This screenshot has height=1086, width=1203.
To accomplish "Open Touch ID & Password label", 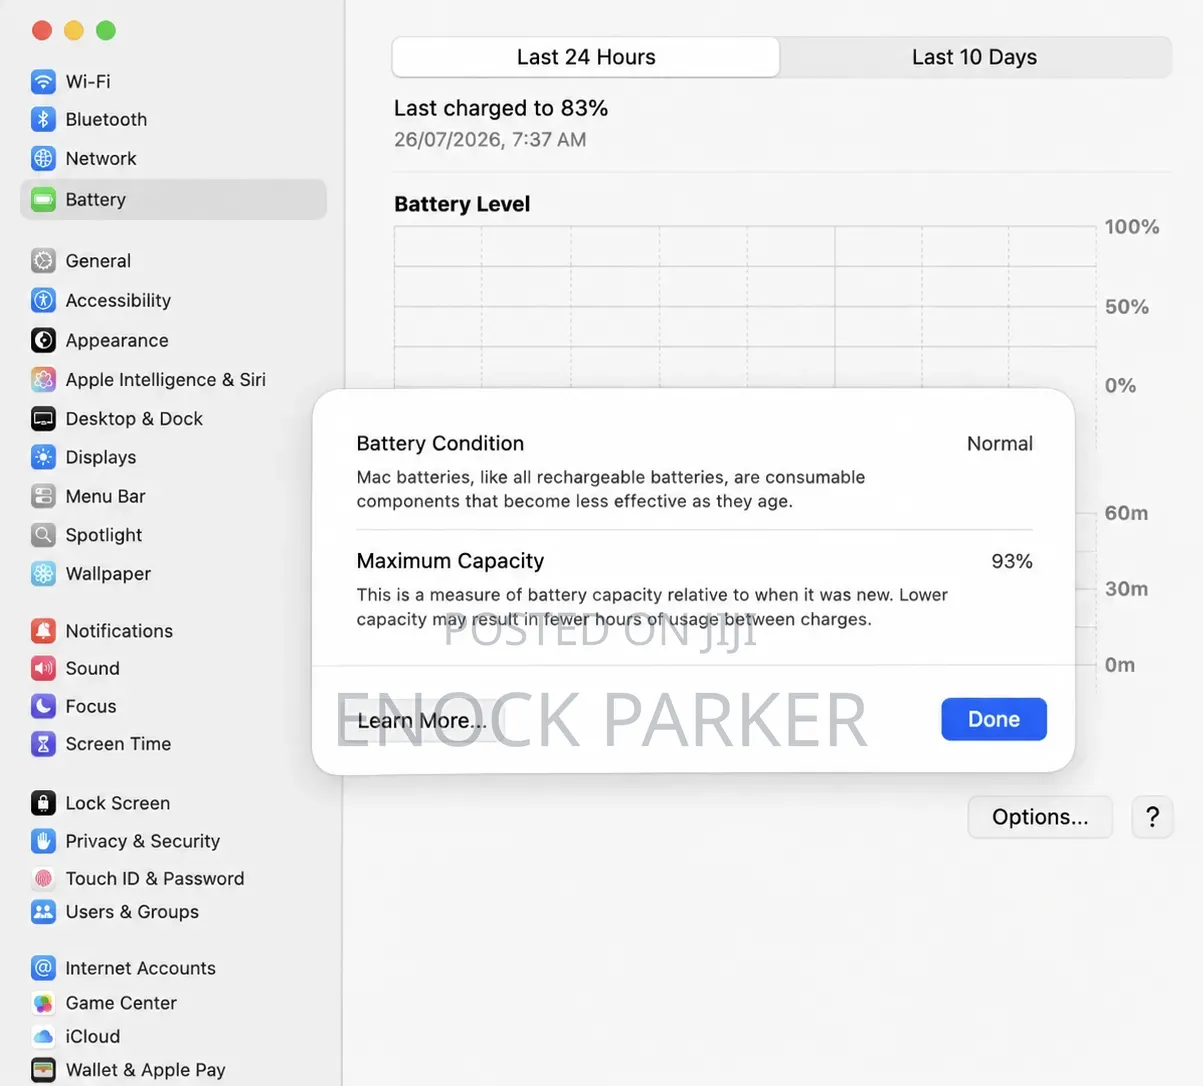I will click(155, 878).
